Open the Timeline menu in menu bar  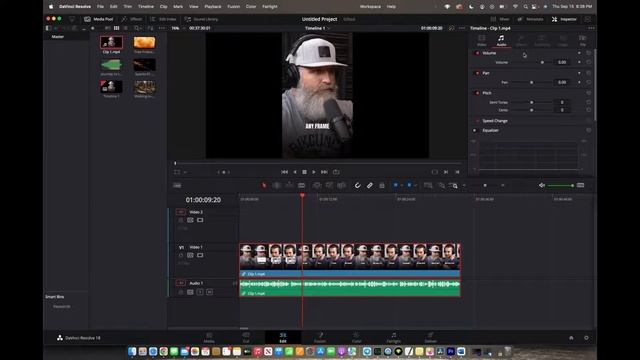[x=146, y=7]
